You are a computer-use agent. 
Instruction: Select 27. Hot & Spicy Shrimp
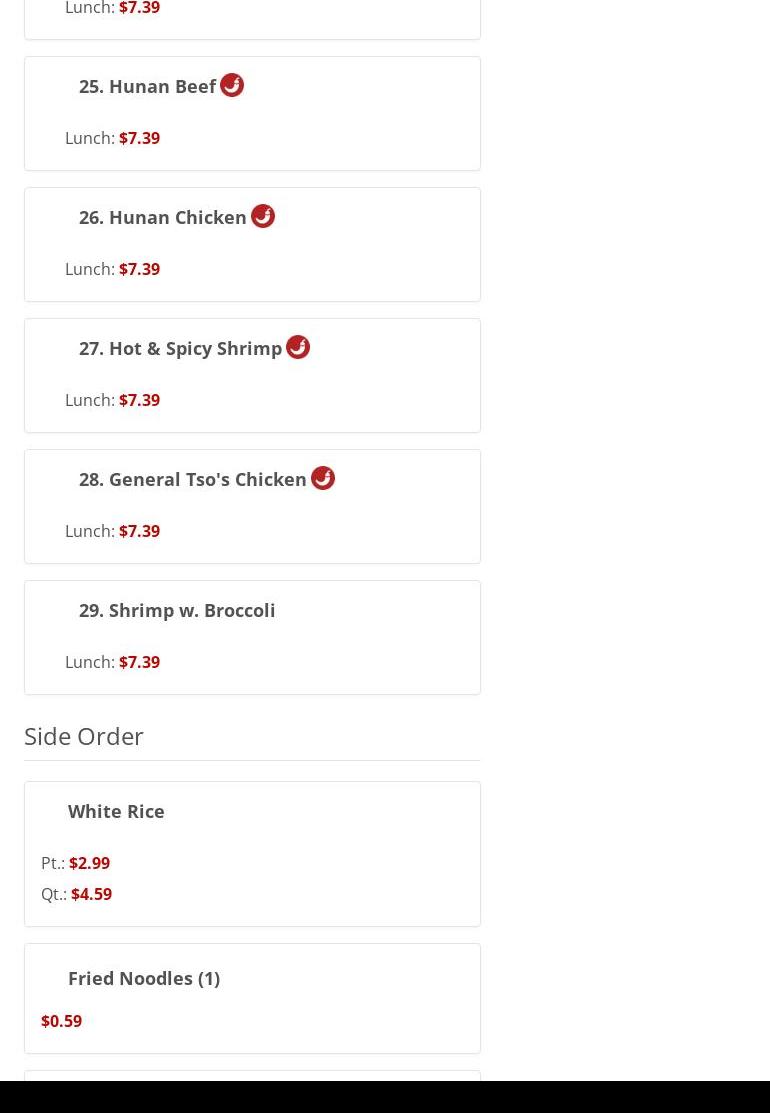point(180,348)
